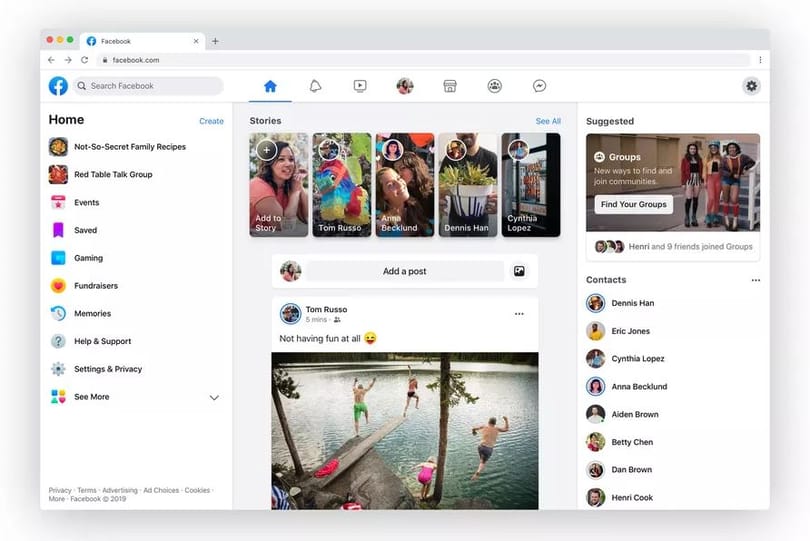Screen dimensions: 810x541
Task: Click the Add a post field
Action: (x=404, y=271)
